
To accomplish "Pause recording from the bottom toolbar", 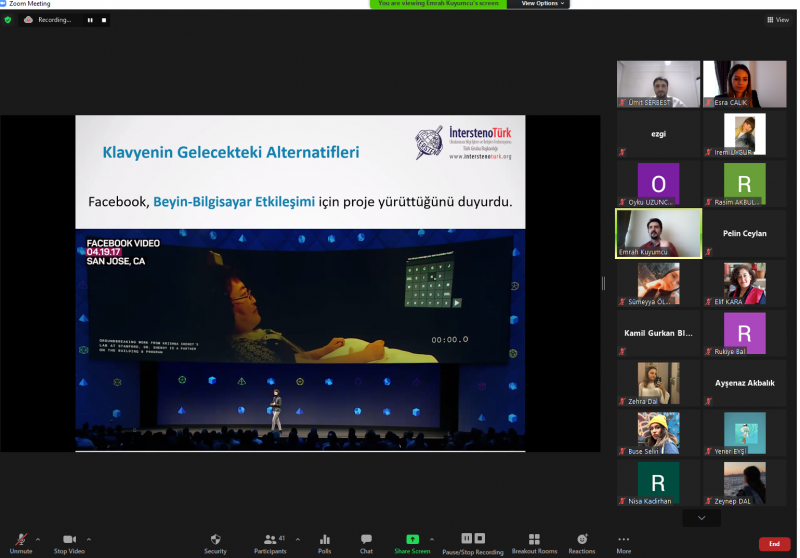I will pos(466,538).
